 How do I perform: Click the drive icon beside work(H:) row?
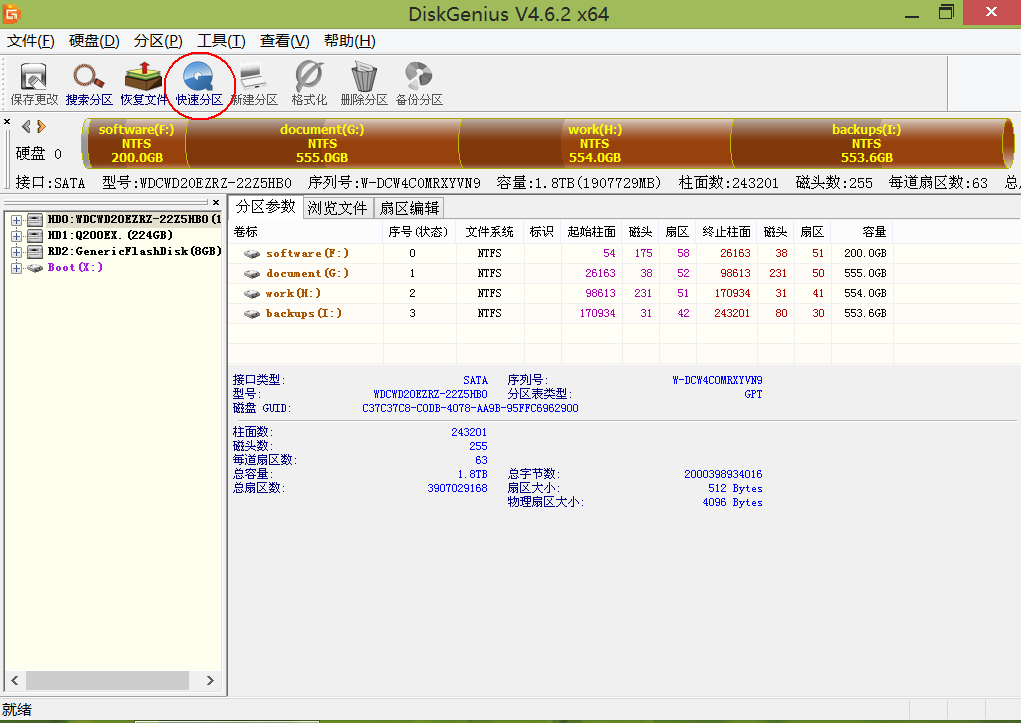point(252,294)
